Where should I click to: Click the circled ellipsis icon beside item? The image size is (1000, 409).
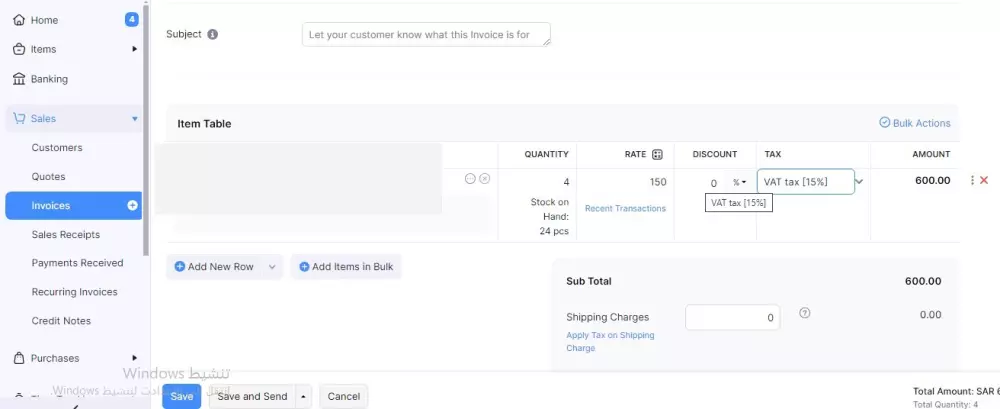[x=470, y=179]
